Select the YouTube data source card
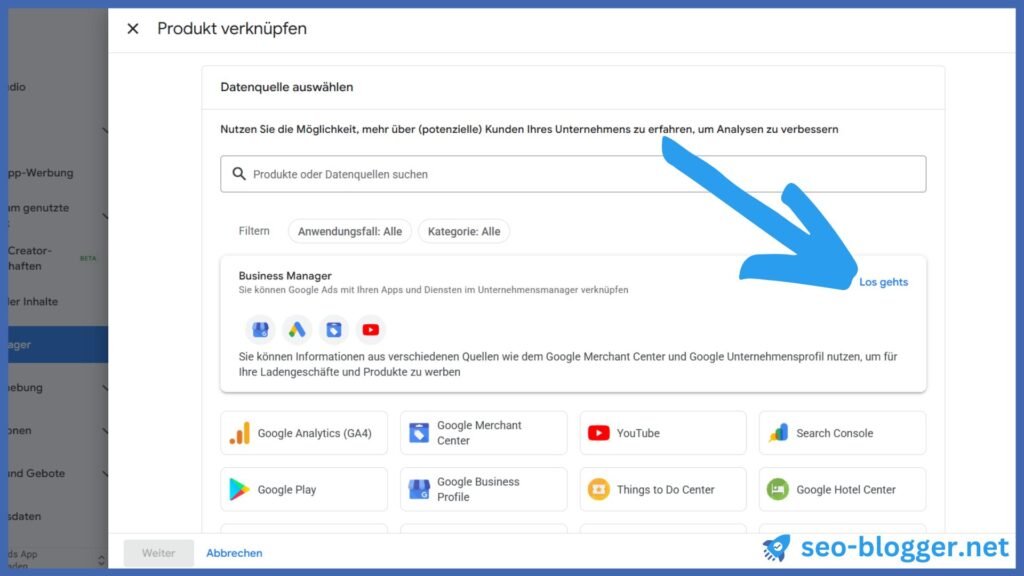This screenshot has width=1024, height=576. click(x=663, y=433)
